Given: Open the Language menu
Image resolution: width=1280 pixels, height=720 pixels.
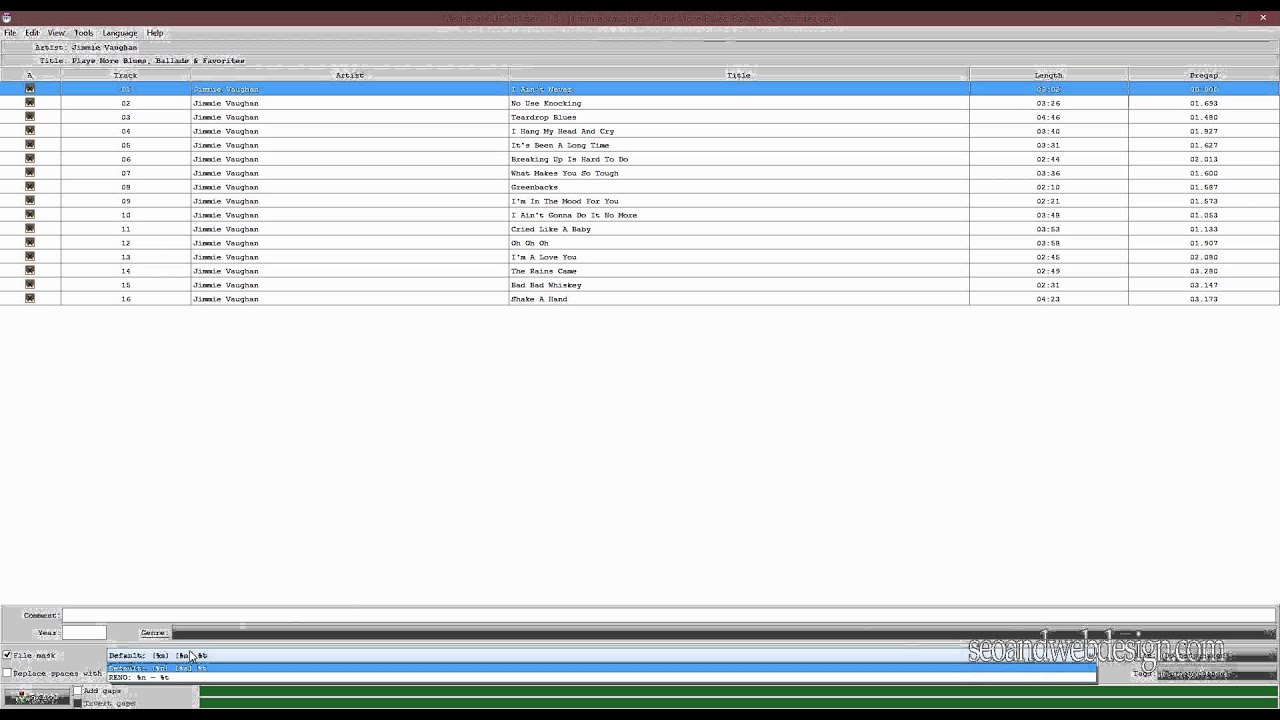Looking at the screenshot, I should click(x=120, y=33).
